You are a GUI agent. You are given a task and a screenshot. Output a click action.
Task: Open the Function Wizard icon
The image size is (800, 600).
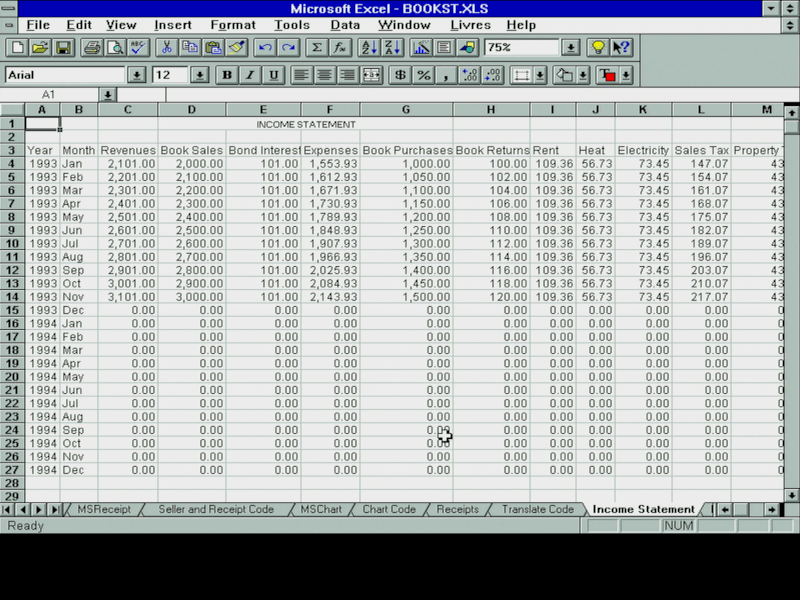tap(341, 47)
